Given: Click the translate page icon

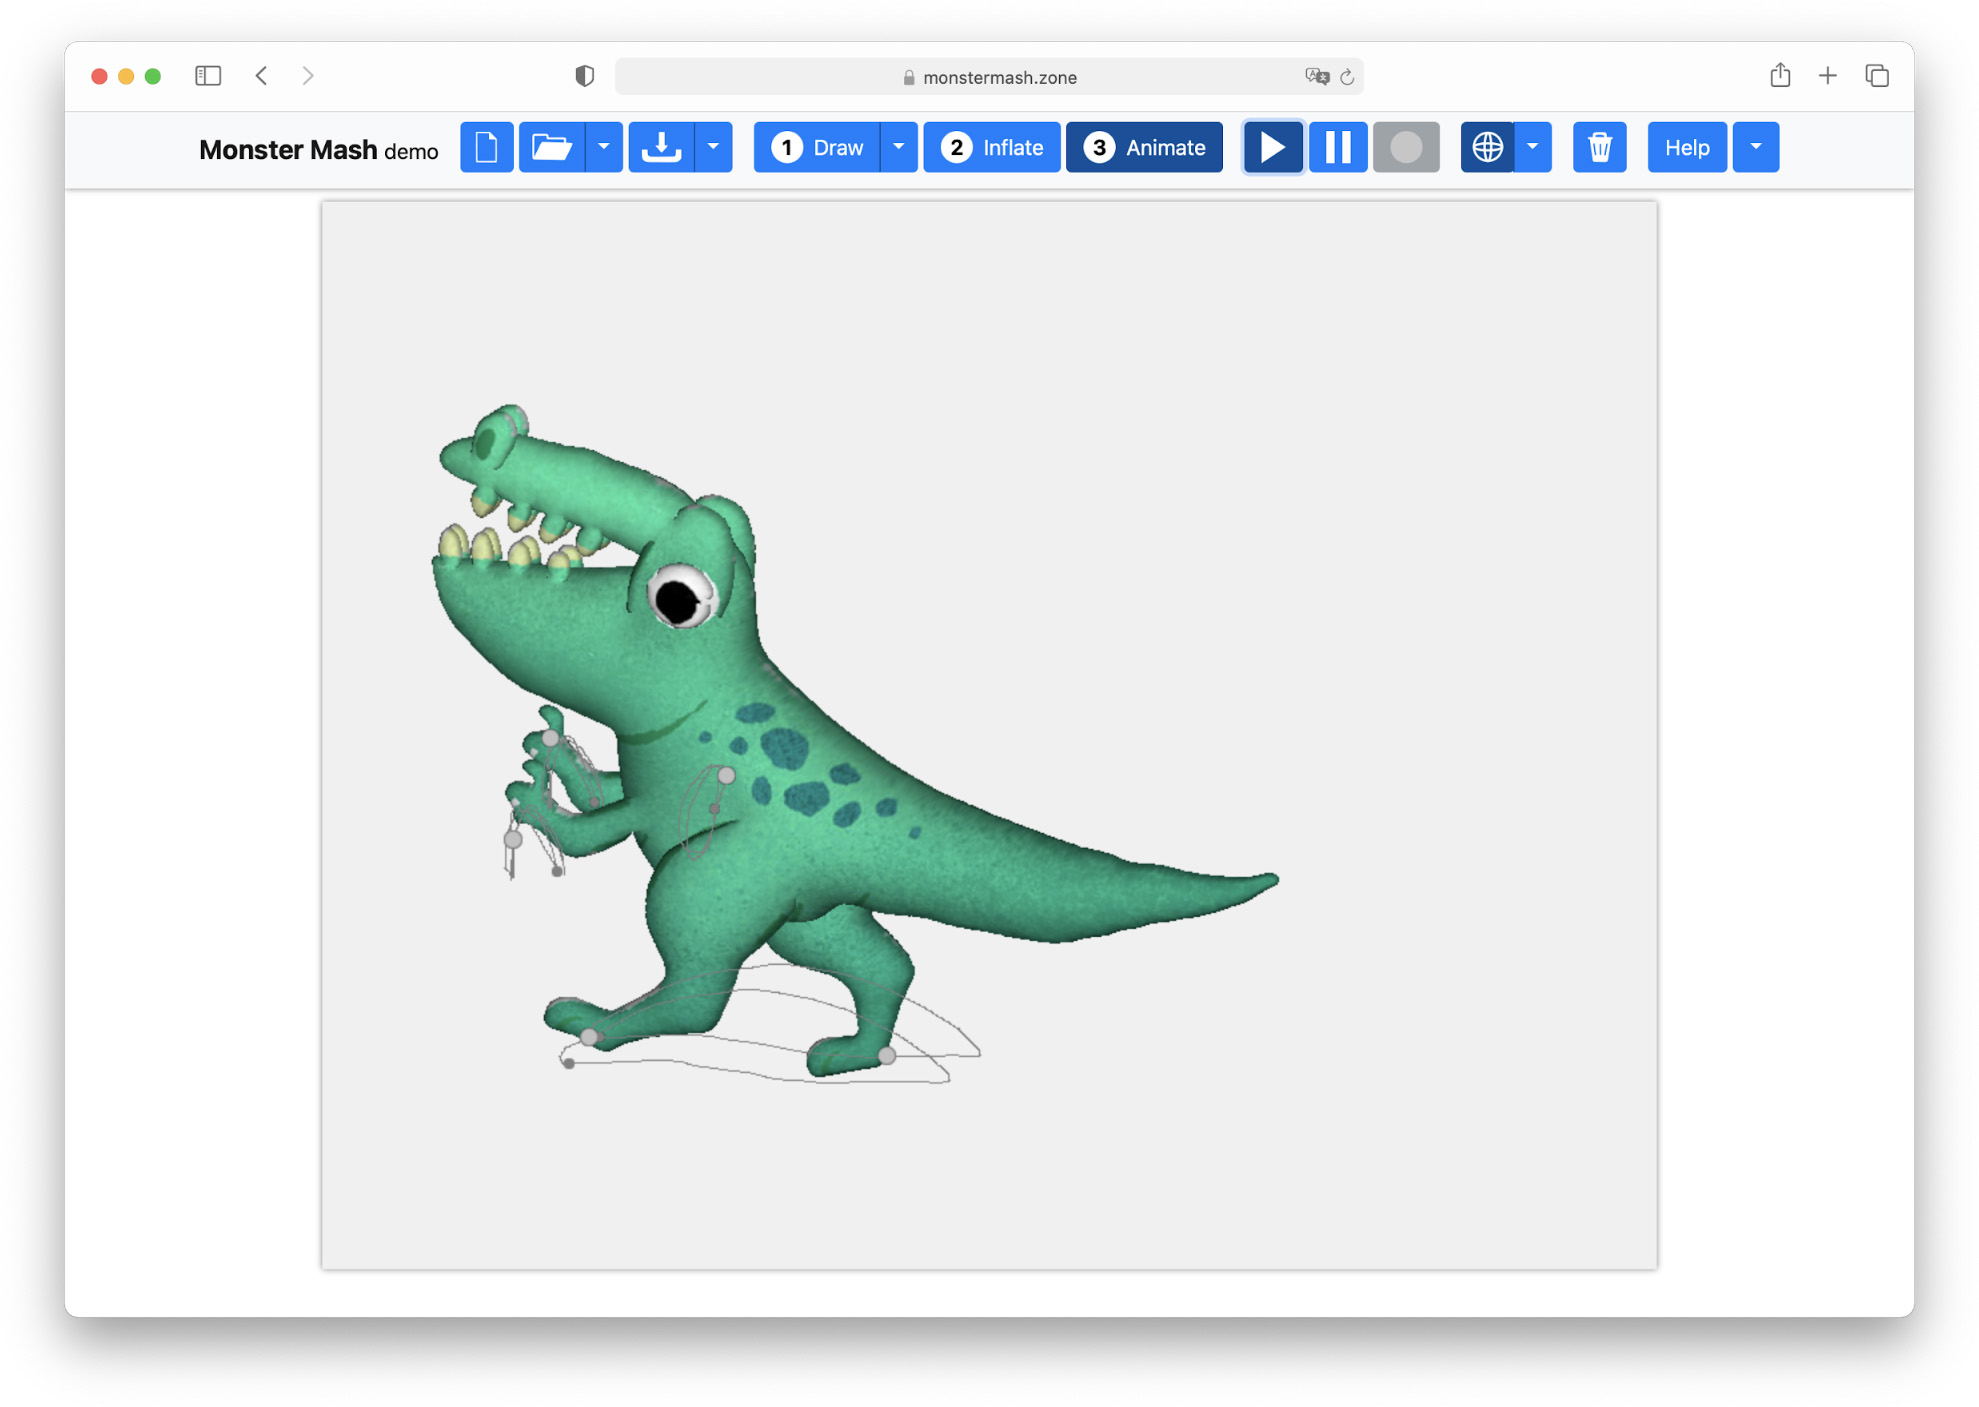Looking at the screenshot, I should pyautogui.click(x=1317, y=77).
